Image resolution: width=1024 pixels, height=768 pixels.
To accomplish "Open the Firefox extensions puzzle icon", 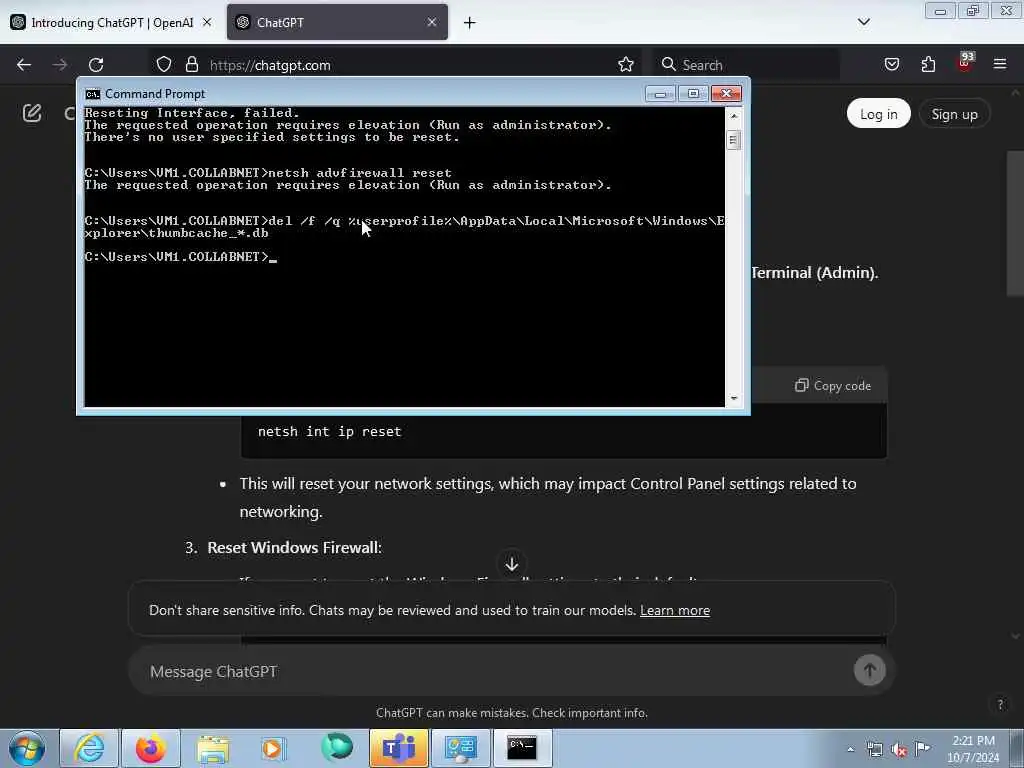I will [928, 65].
